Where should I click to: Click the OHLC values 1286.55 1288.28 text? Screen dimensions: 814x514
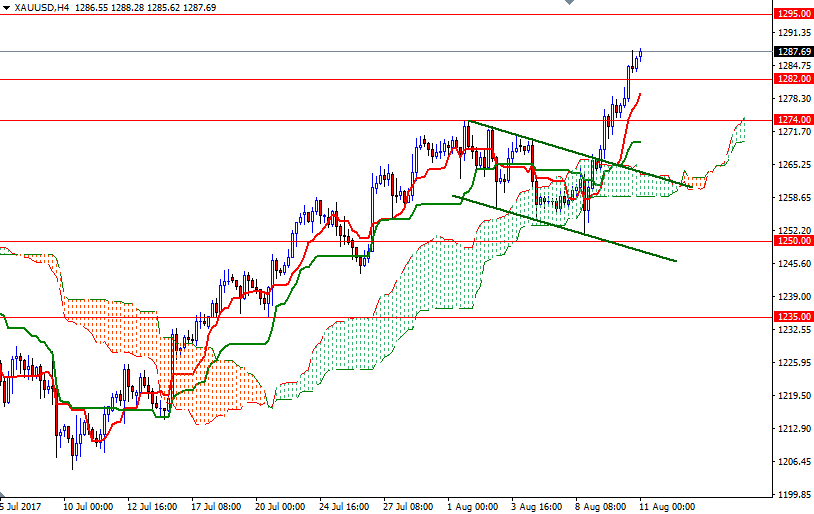click(x=110, y=8)
